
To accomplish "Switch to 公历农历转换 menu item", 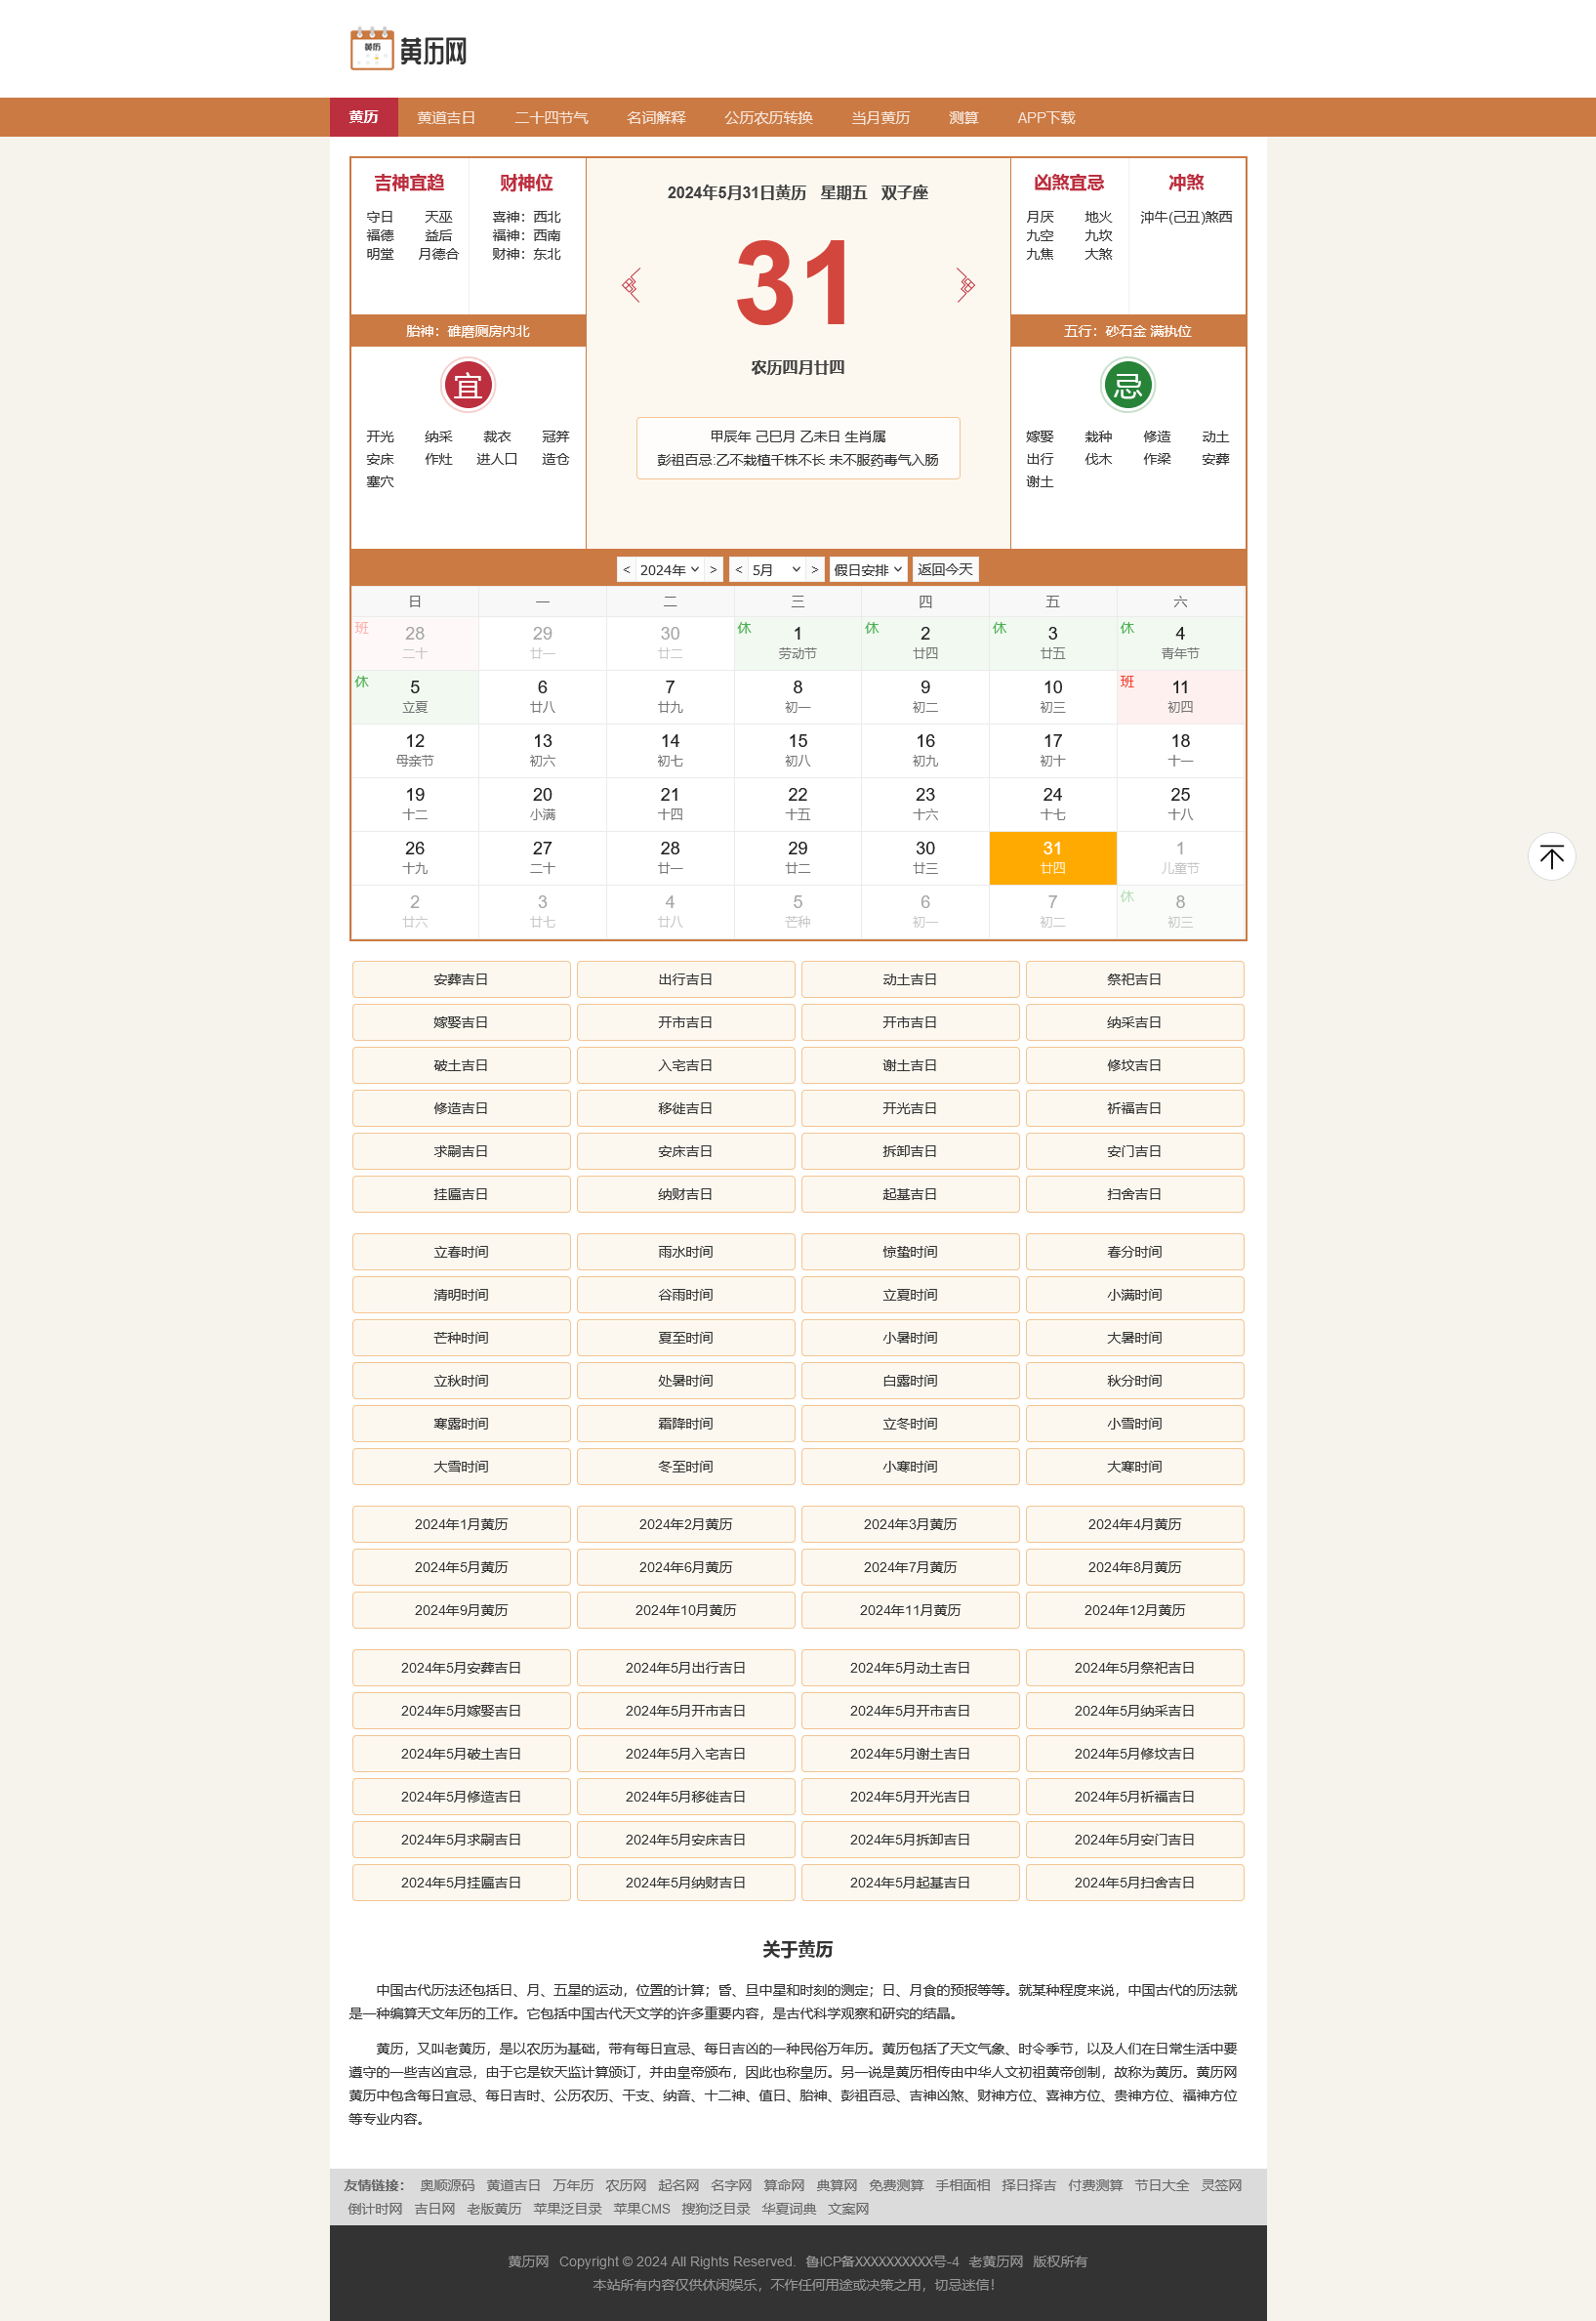I will coord(768,118).
